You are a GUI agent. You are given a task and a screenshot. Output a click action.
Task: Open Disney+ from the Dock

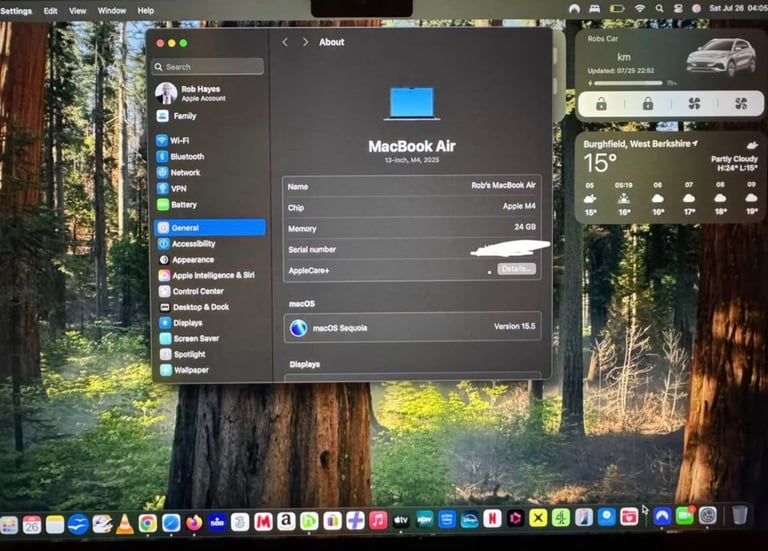[469, 519]
